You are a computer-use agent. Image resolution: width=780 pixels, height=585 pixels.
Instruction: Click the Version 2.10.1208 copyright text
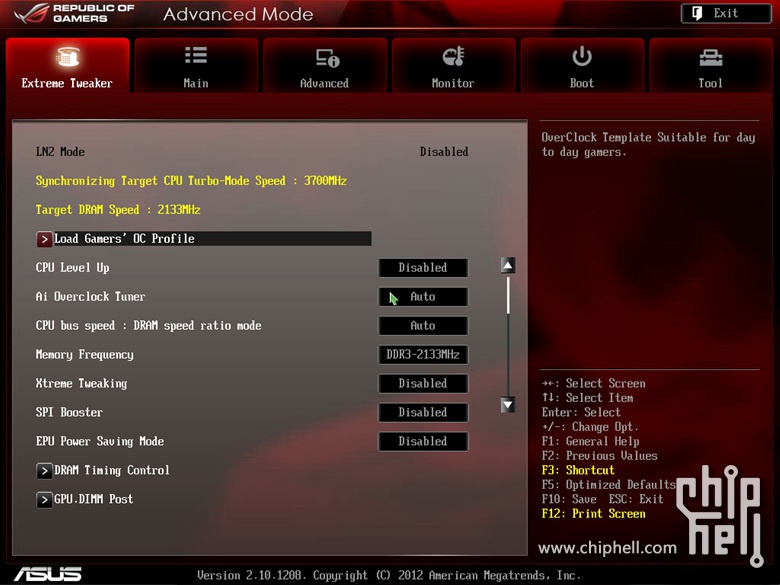tap(389, 575)
